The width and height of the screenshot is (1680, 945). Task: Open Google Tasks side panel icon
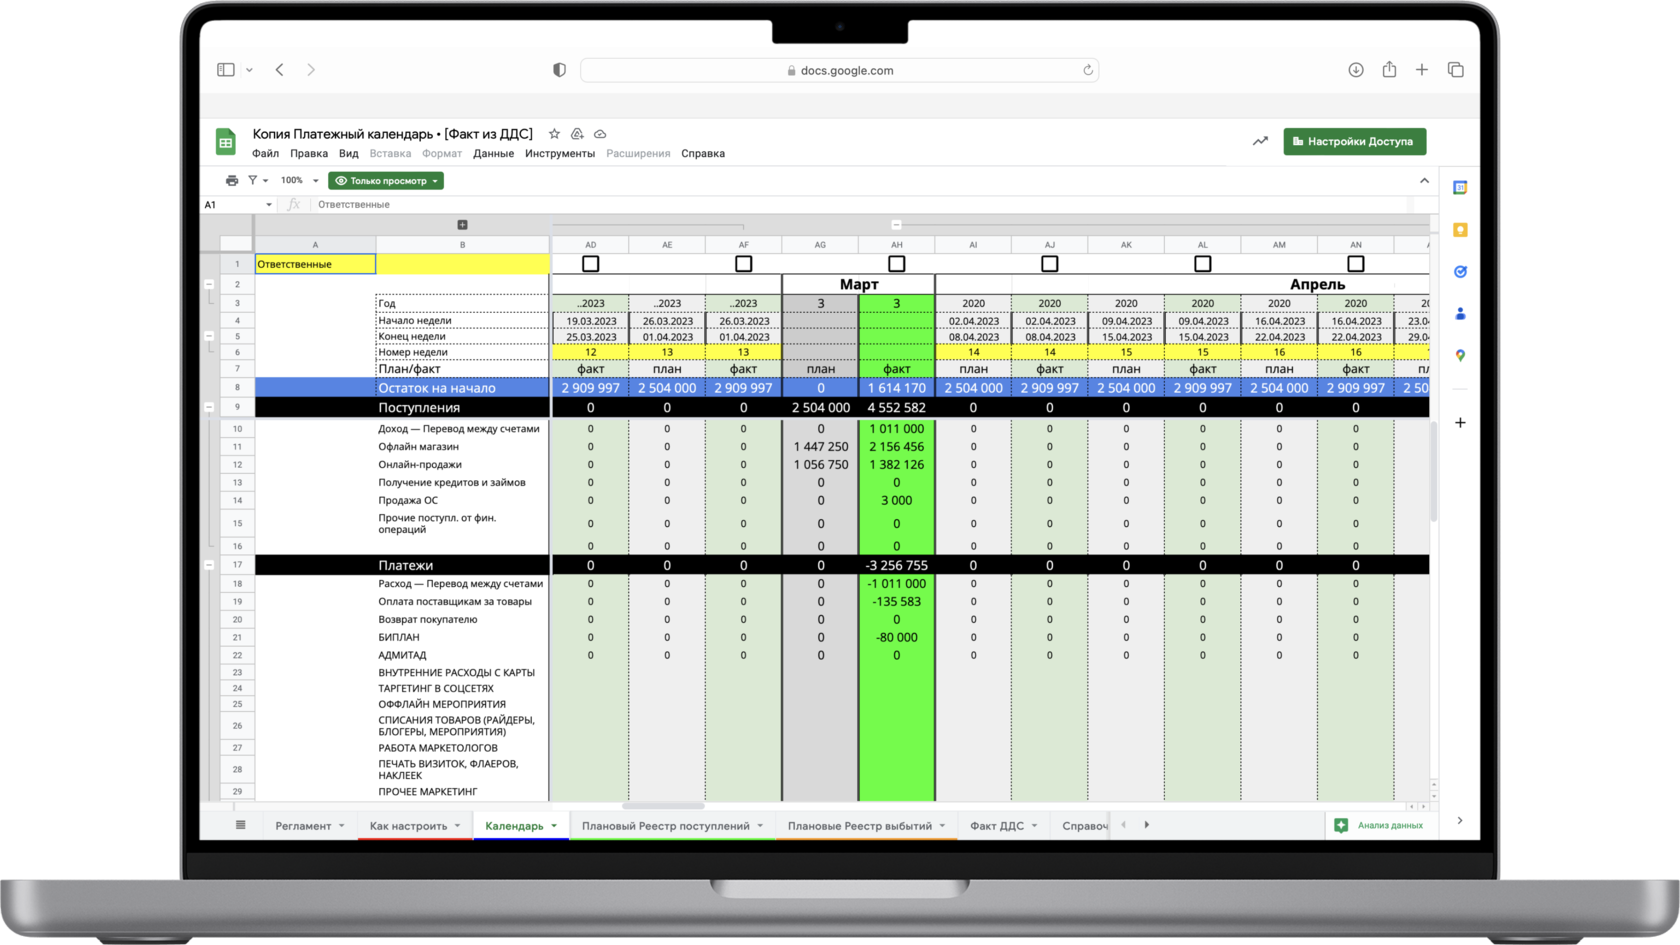point(1460,272)
